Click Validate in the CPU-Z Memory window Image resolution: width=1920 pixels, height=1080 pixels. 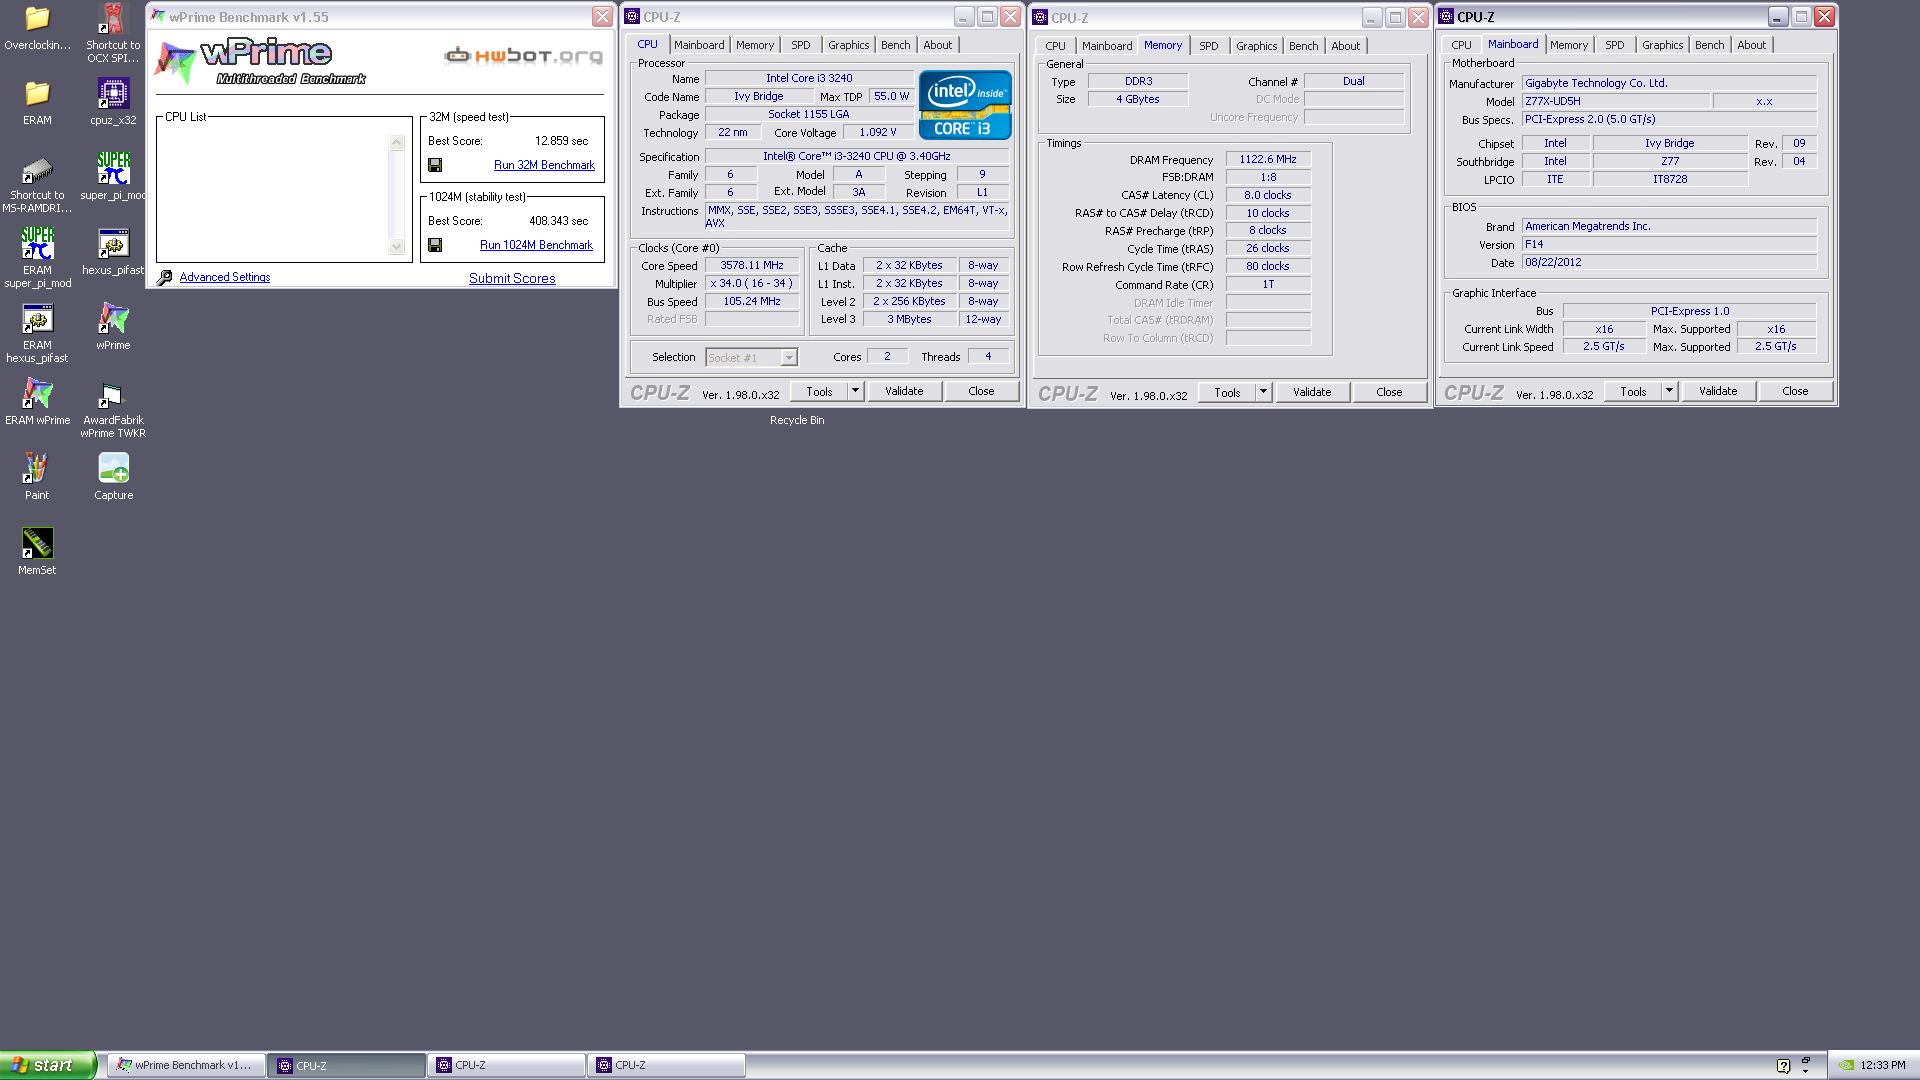pos(1312,392)
